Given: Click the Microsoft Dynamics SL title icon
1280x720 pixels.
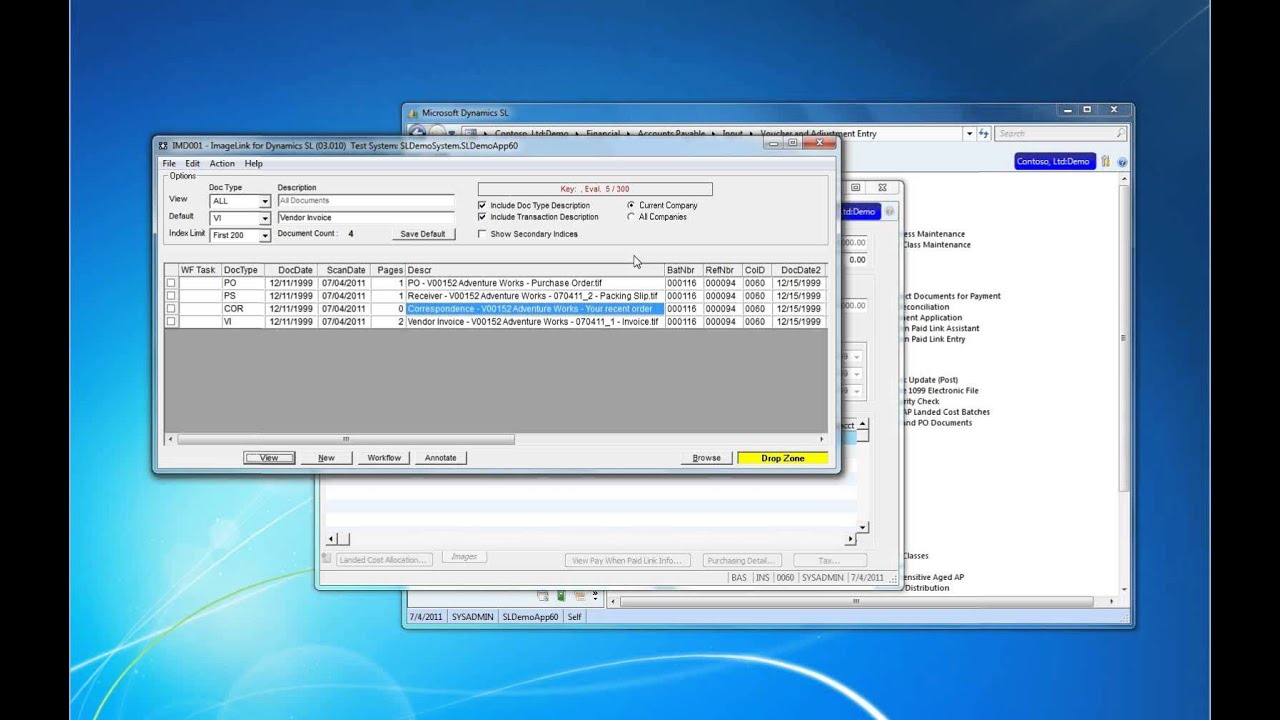Looking at the screenshot, I should point(413,113).
